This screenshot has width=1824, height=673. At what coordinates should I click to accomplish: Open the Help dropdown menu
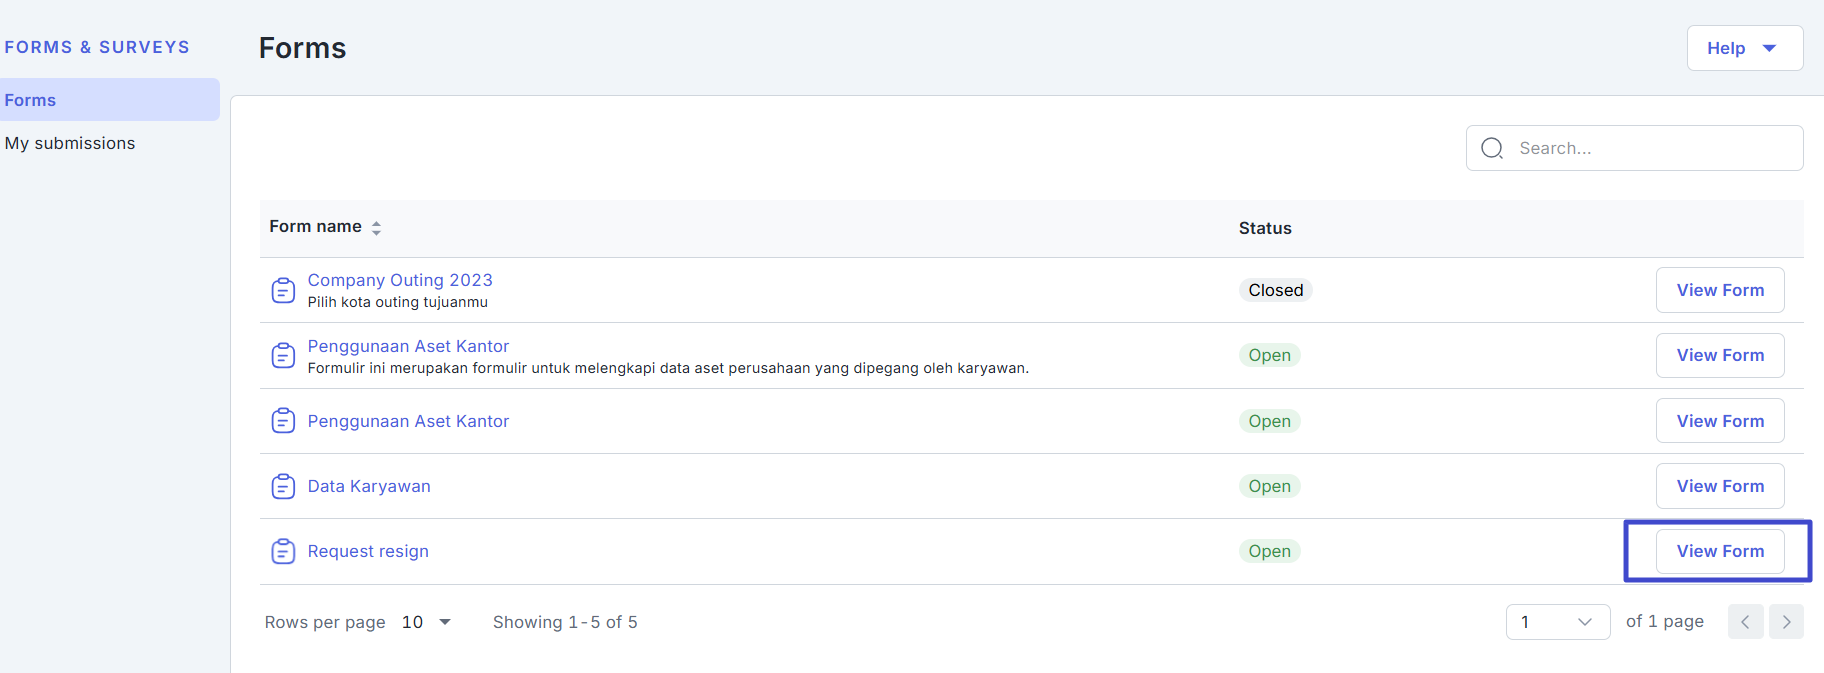(1744, 48)
